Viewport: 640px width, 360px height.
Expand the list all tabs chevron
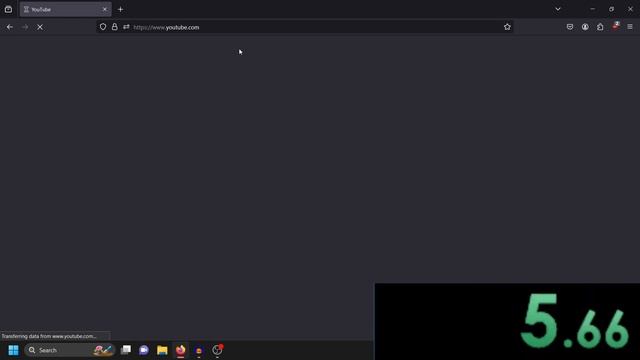[x=558, y=9]
